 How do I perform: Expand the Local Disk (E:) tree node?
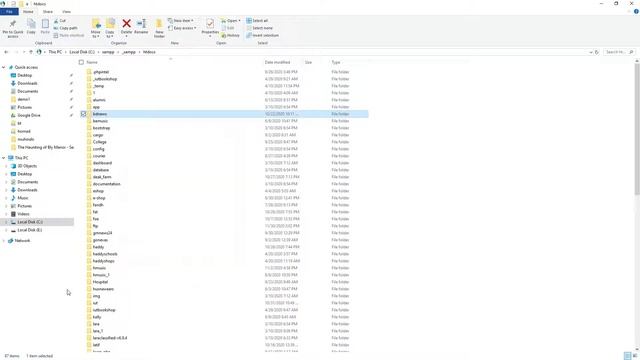click(6, 230)
